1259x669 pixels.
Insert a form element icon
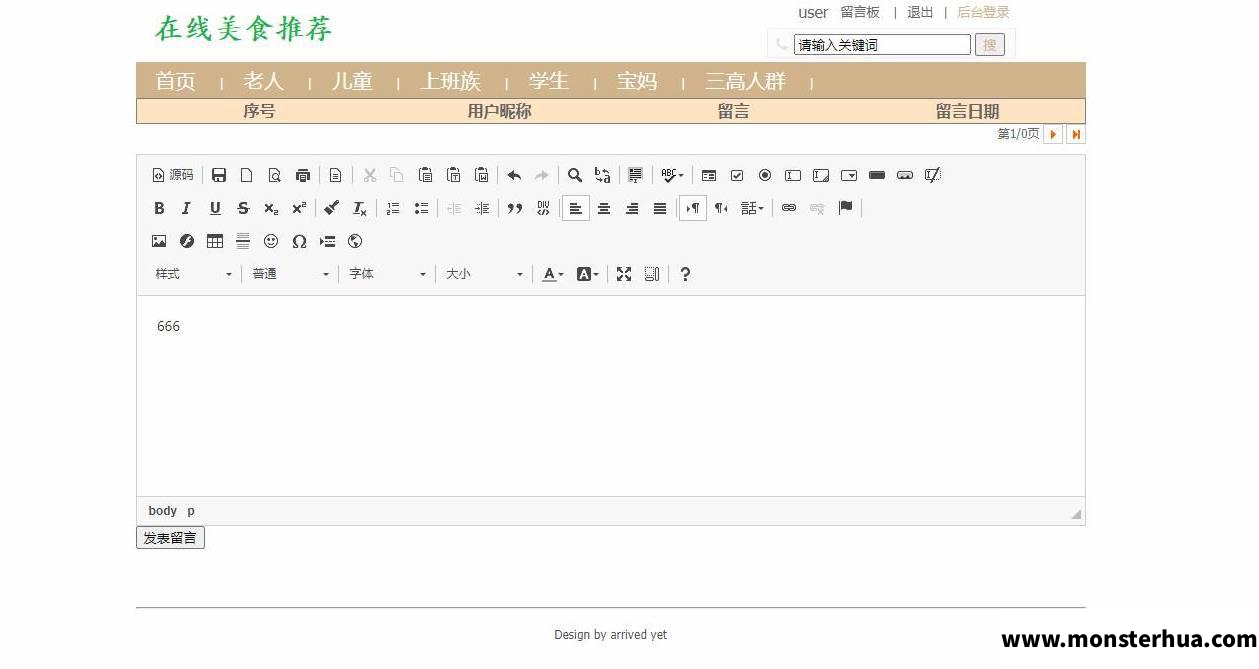pyautogui.click(x=709, y=175)
